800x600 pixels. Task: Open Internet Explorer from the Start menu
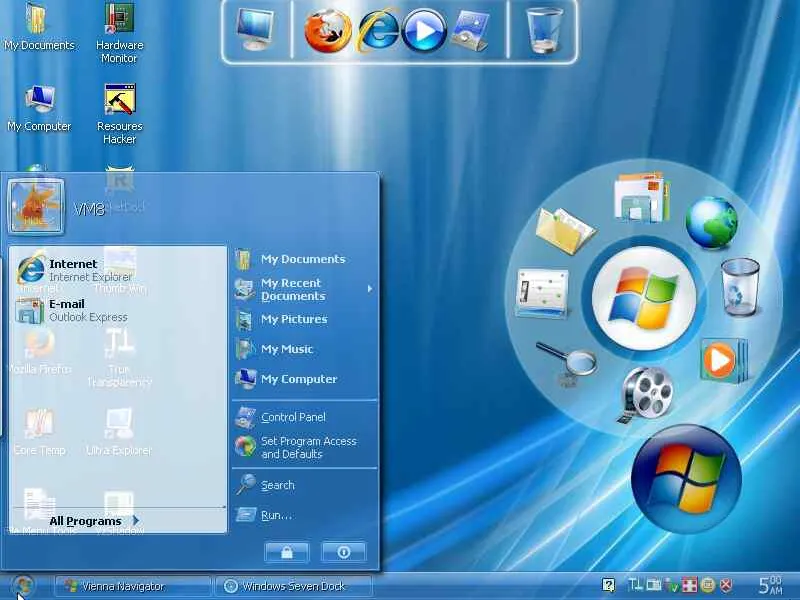click(117, 270)
